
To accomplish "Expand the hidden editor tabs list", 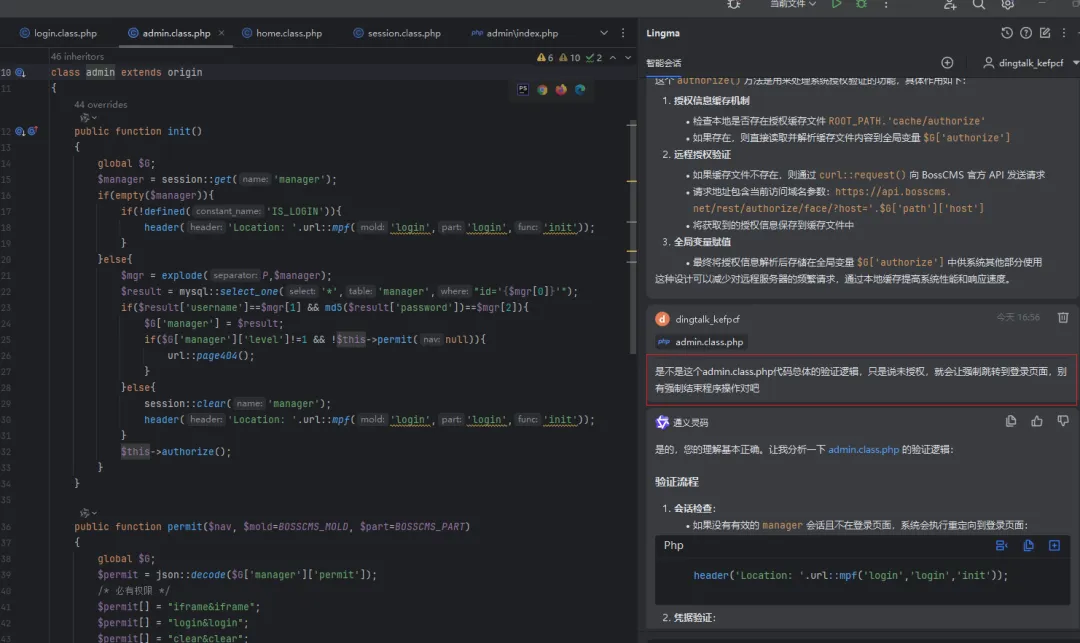I will [604, 33].
